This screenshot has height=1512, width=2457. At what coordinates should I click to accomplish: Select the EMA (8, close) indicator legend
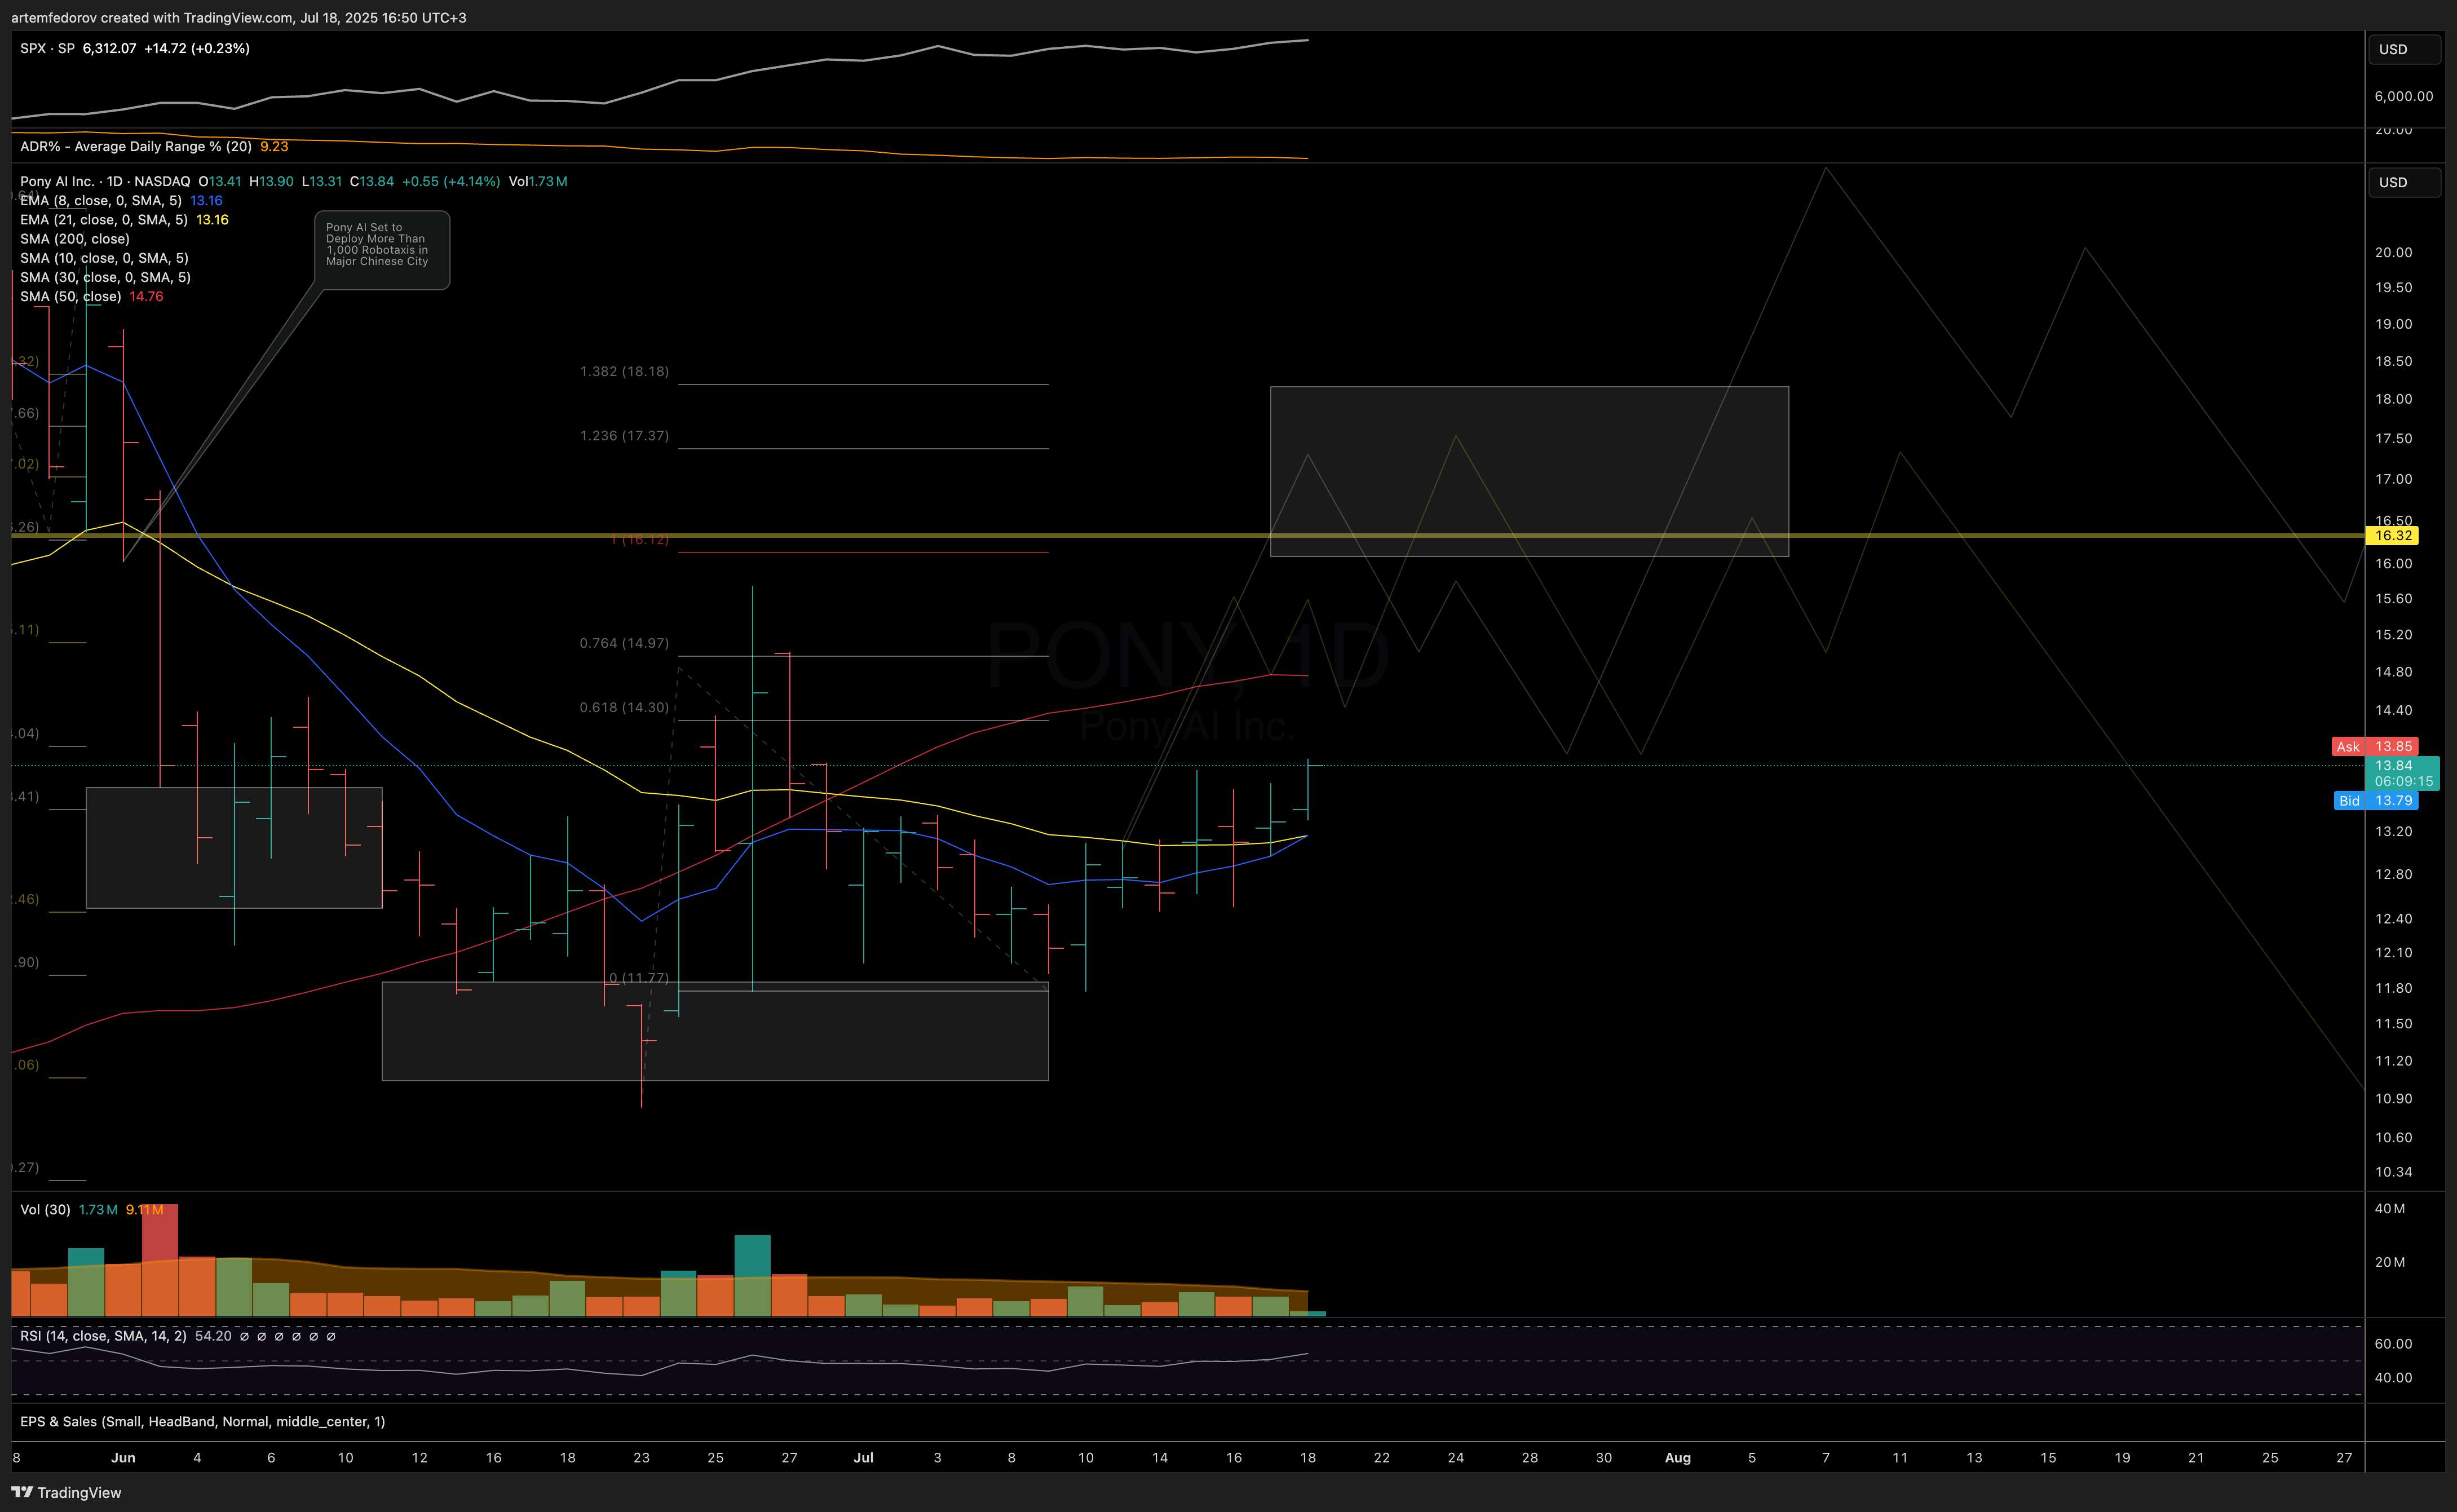(101, 200)
